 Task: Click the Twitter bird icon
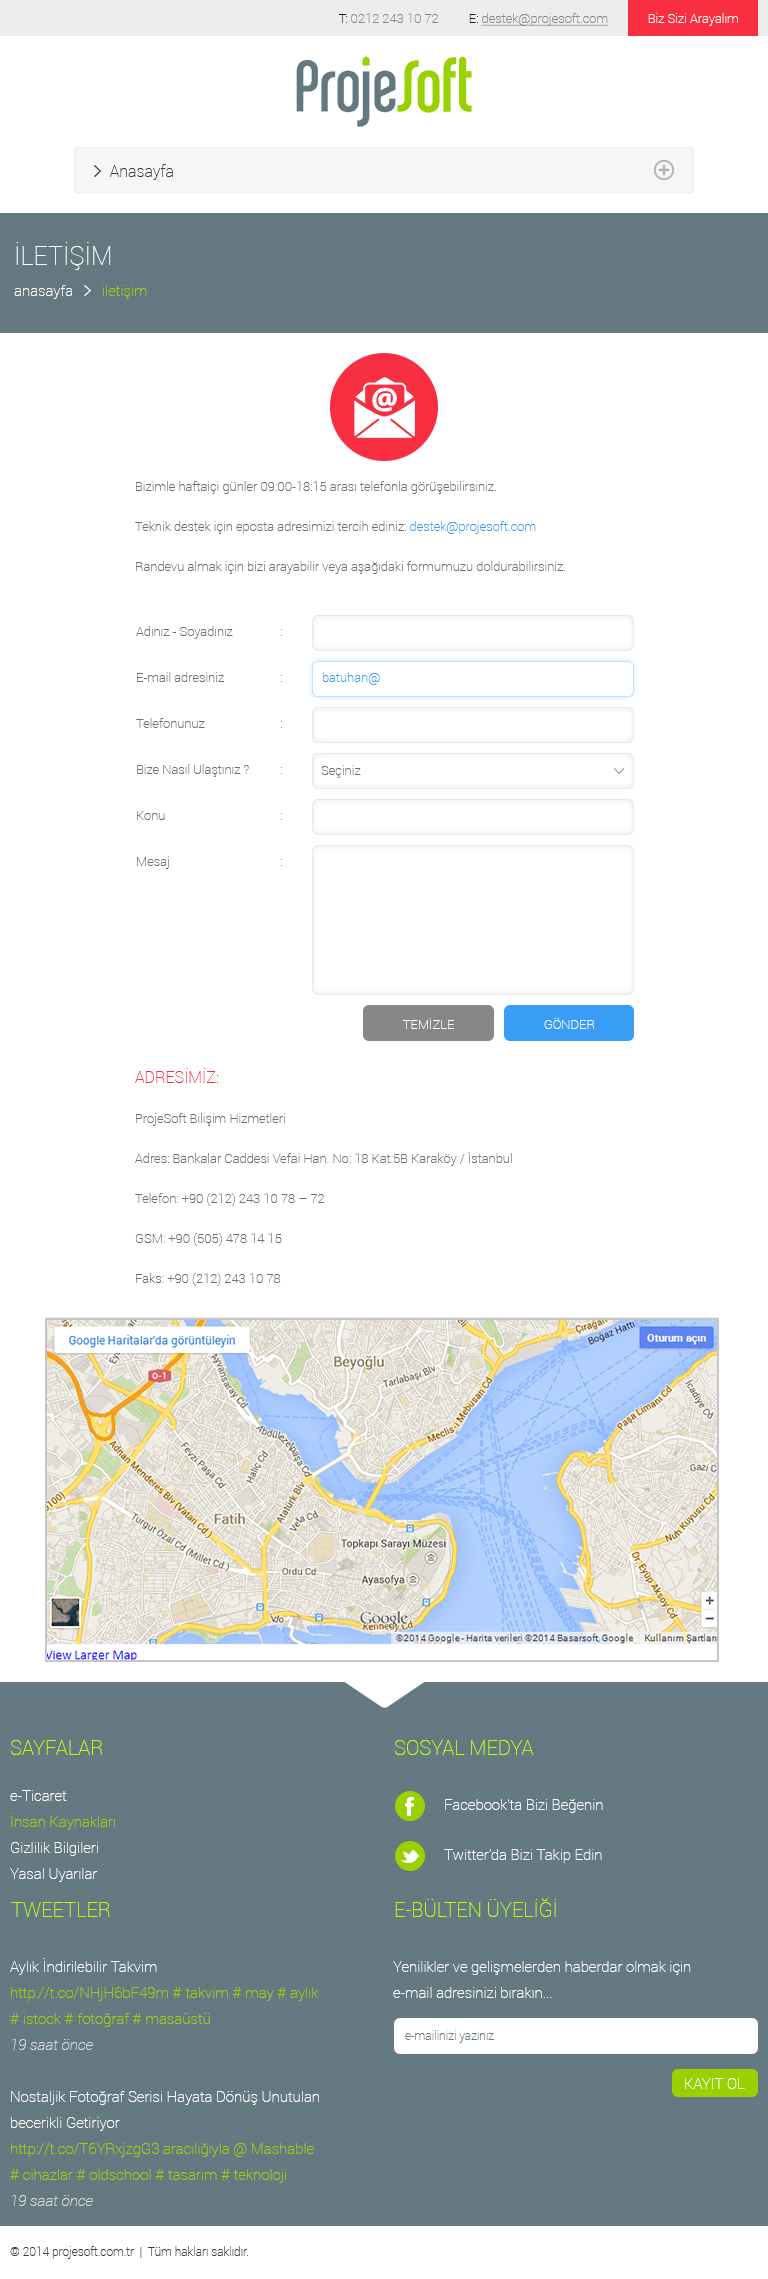pos(410,1855)
